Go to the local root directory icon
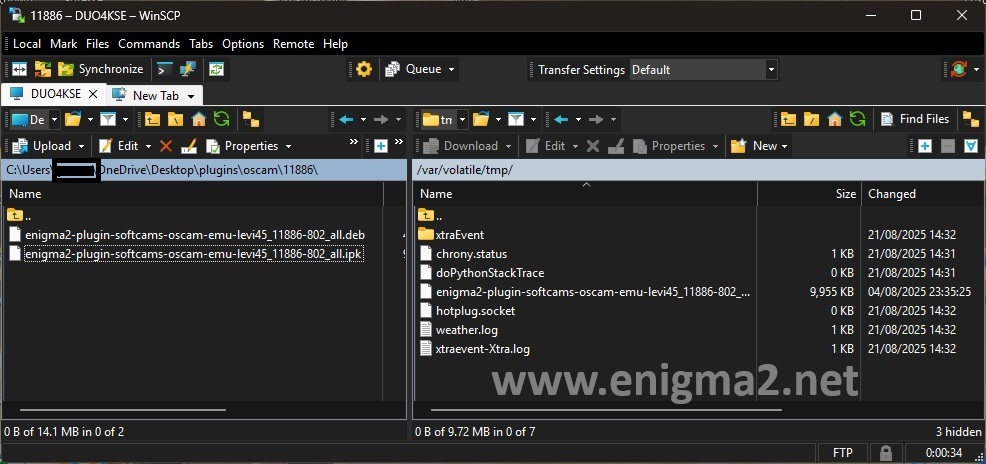The height and width of the screenshot is (464, 986). (x=175, y=119)
